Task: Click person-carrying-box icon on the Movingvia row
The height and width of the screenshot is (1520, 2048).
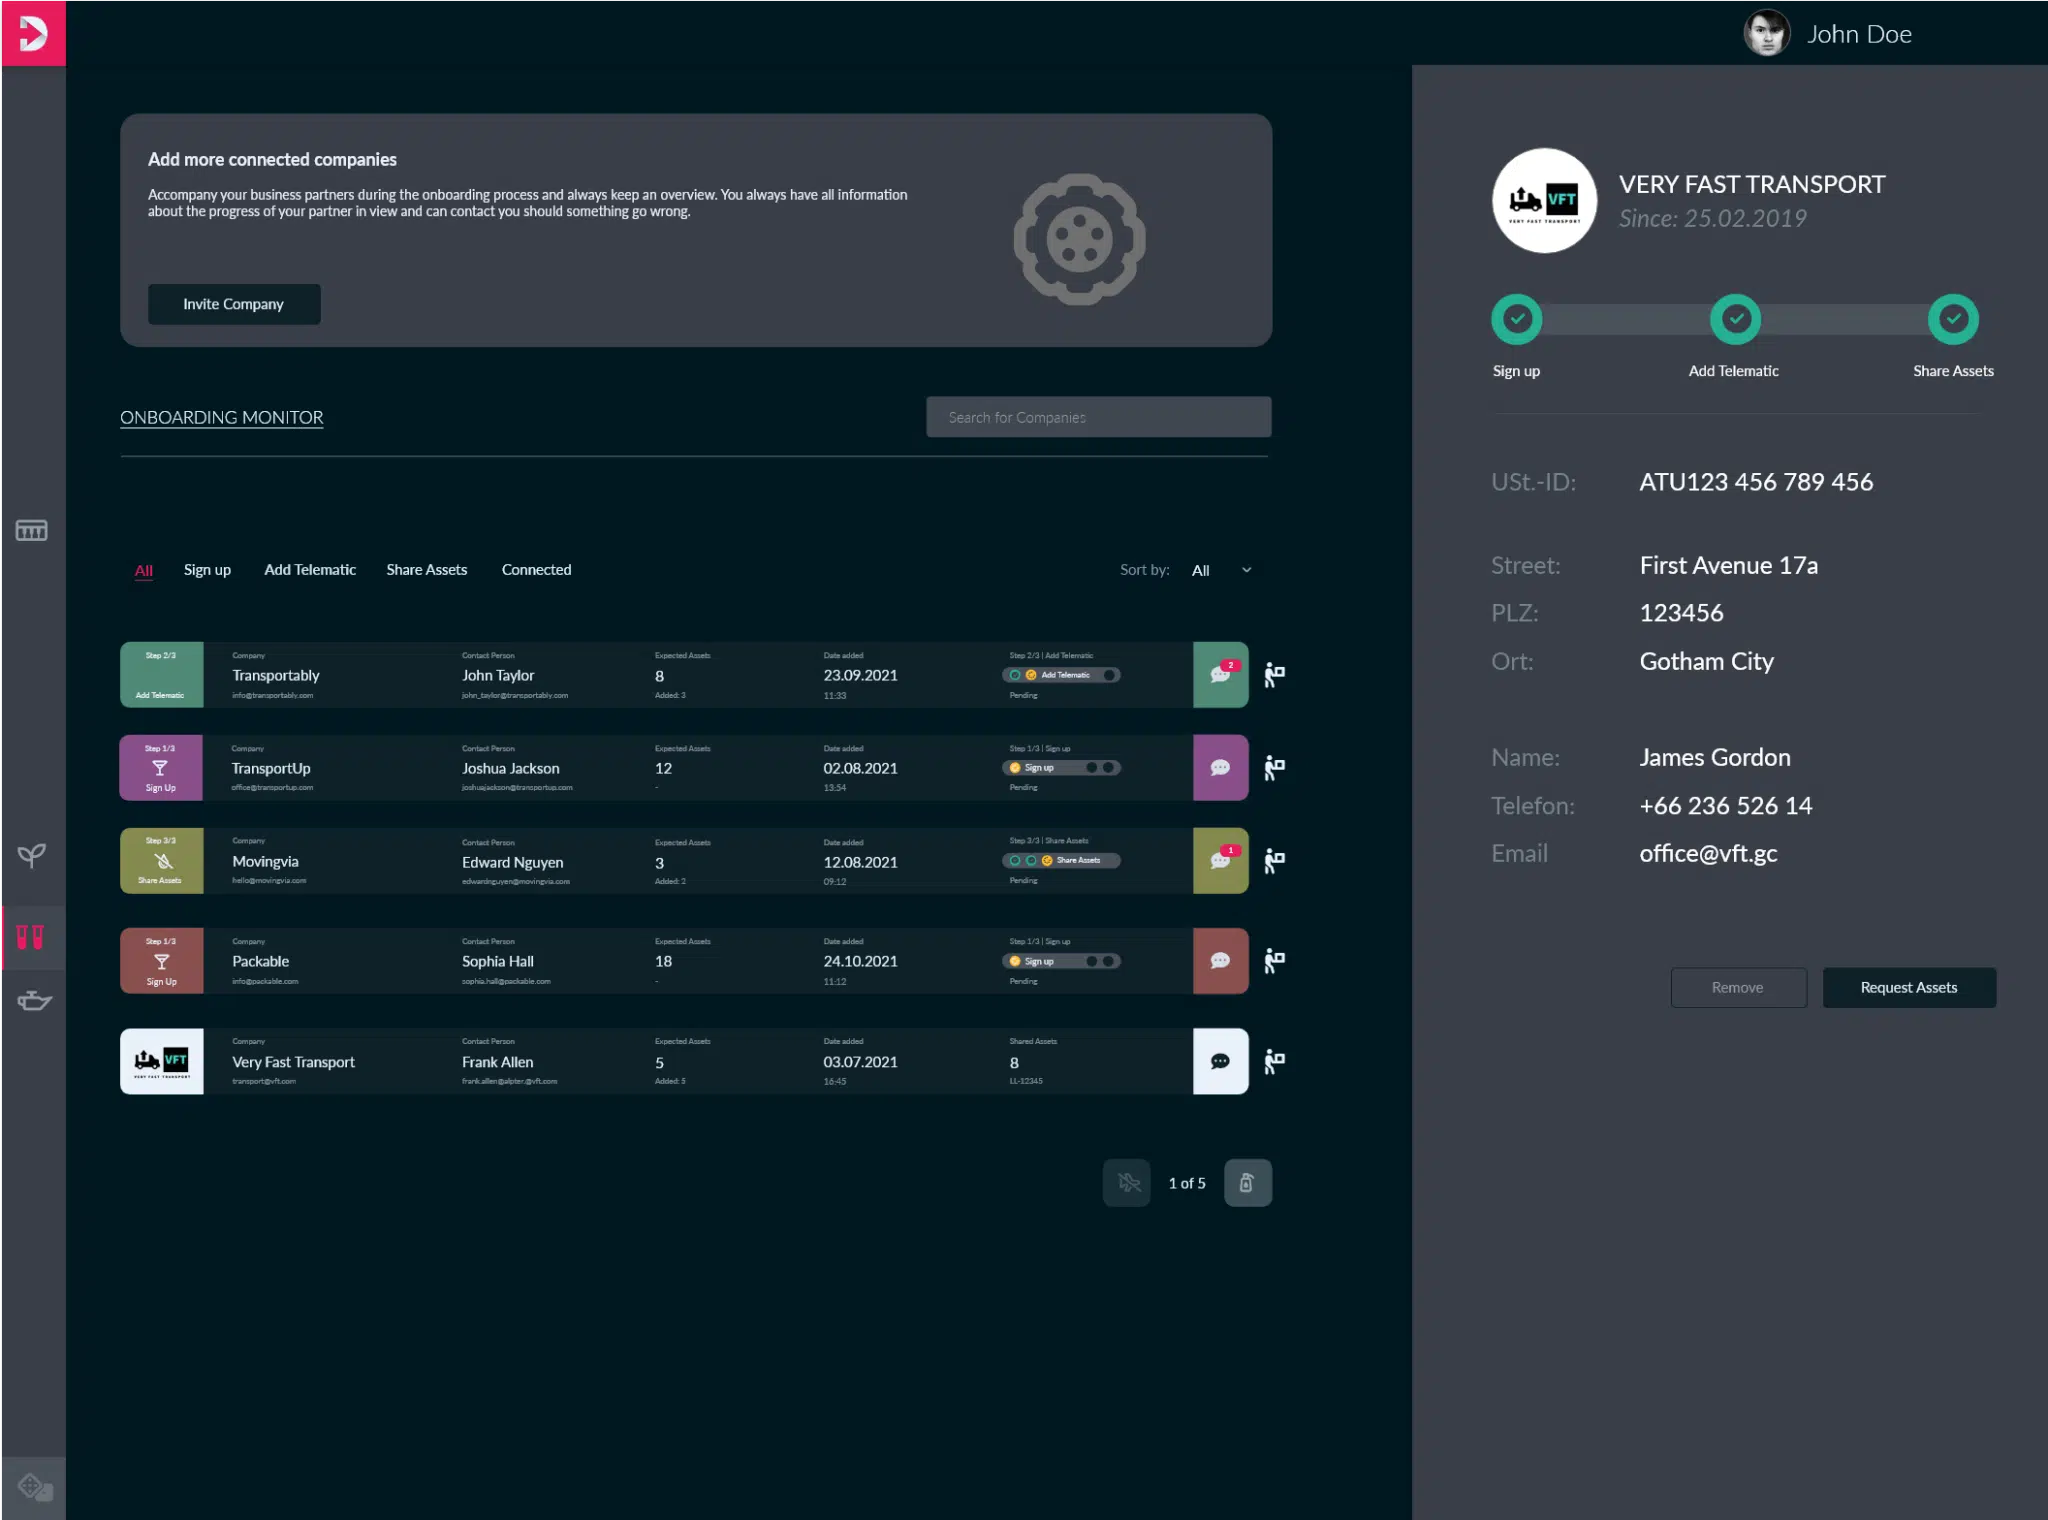Action: (x=1274, y=861)
